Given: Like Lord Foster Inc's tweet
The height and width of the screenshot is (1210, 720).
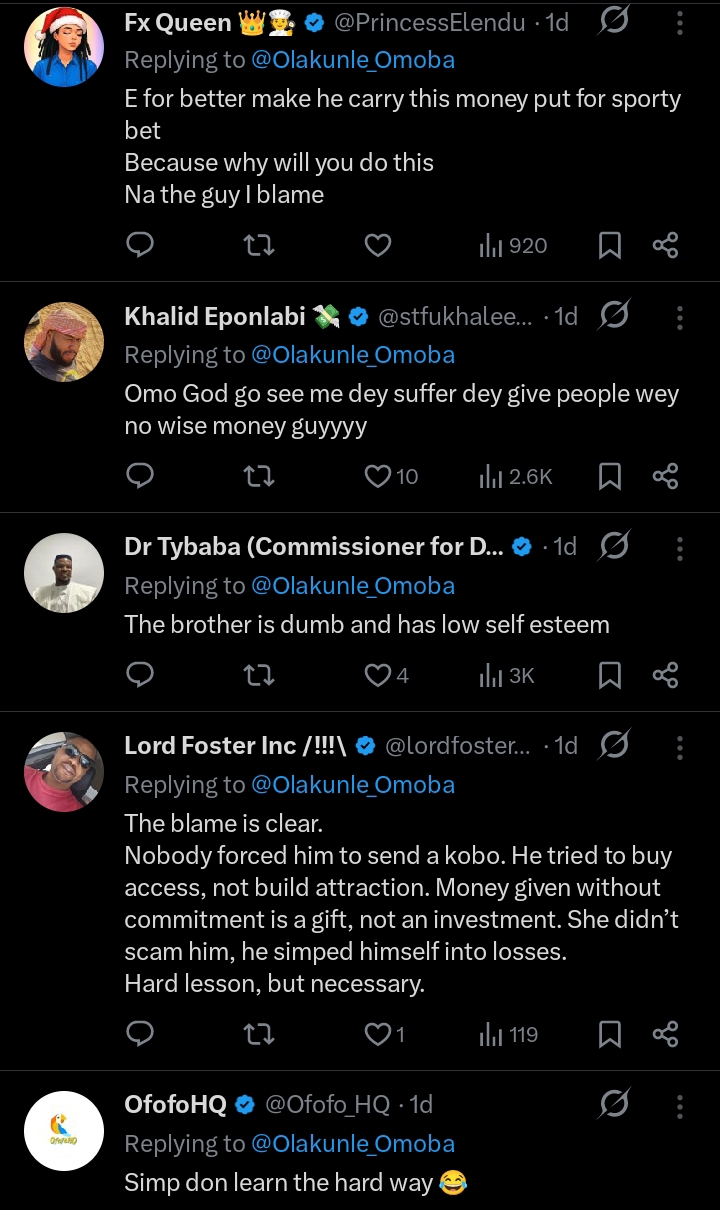Looking at the screenshot, I should coord(378,1034).
